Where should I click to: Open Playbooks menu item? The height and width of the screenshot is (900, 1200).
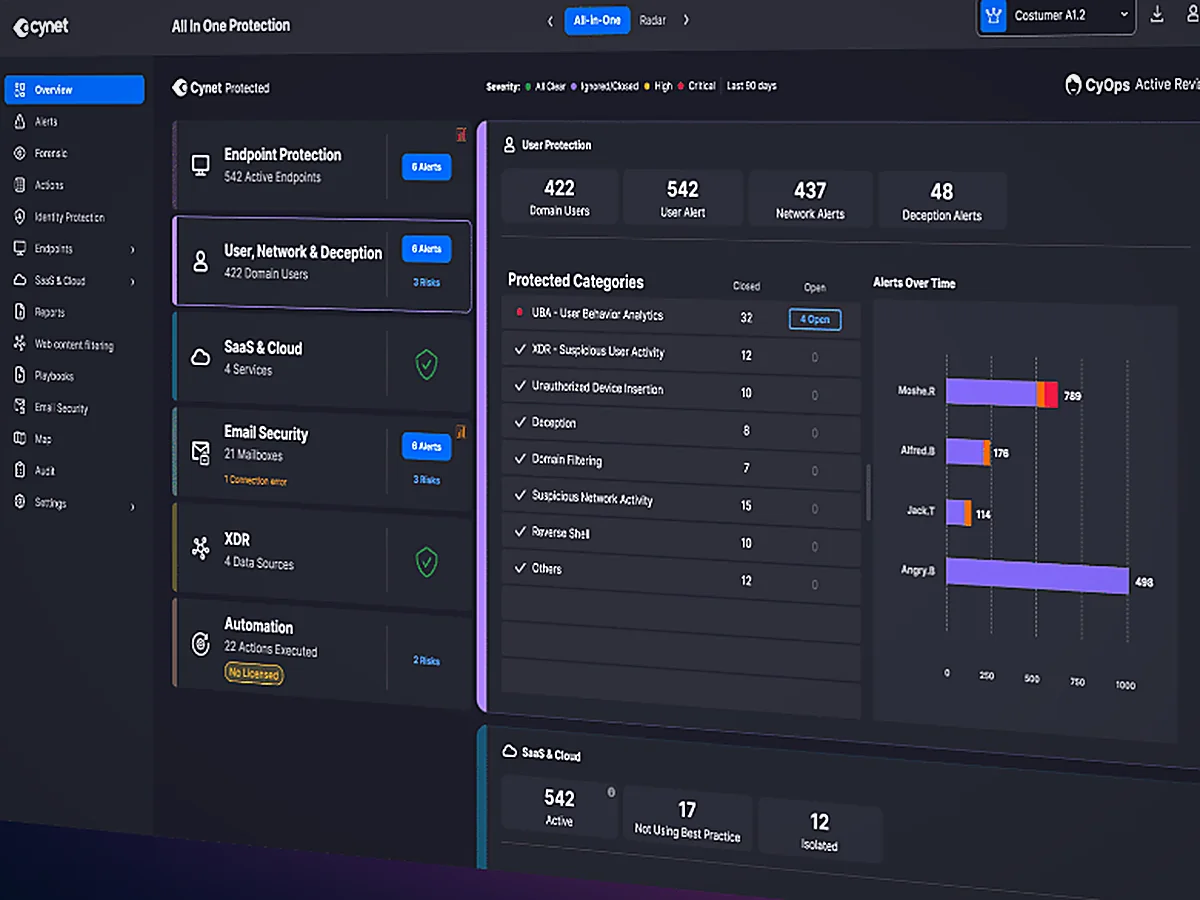54,376
